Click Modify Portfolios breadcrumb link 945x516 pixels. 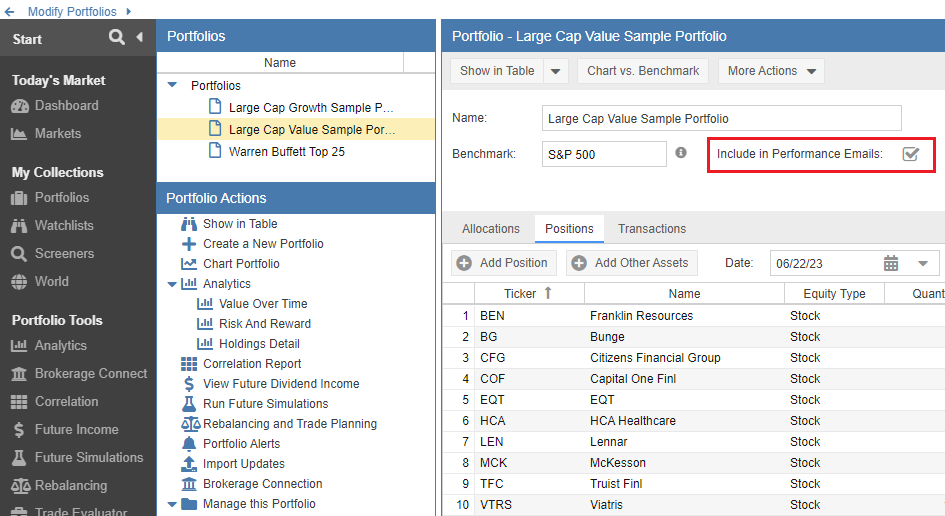pos(72,11)
